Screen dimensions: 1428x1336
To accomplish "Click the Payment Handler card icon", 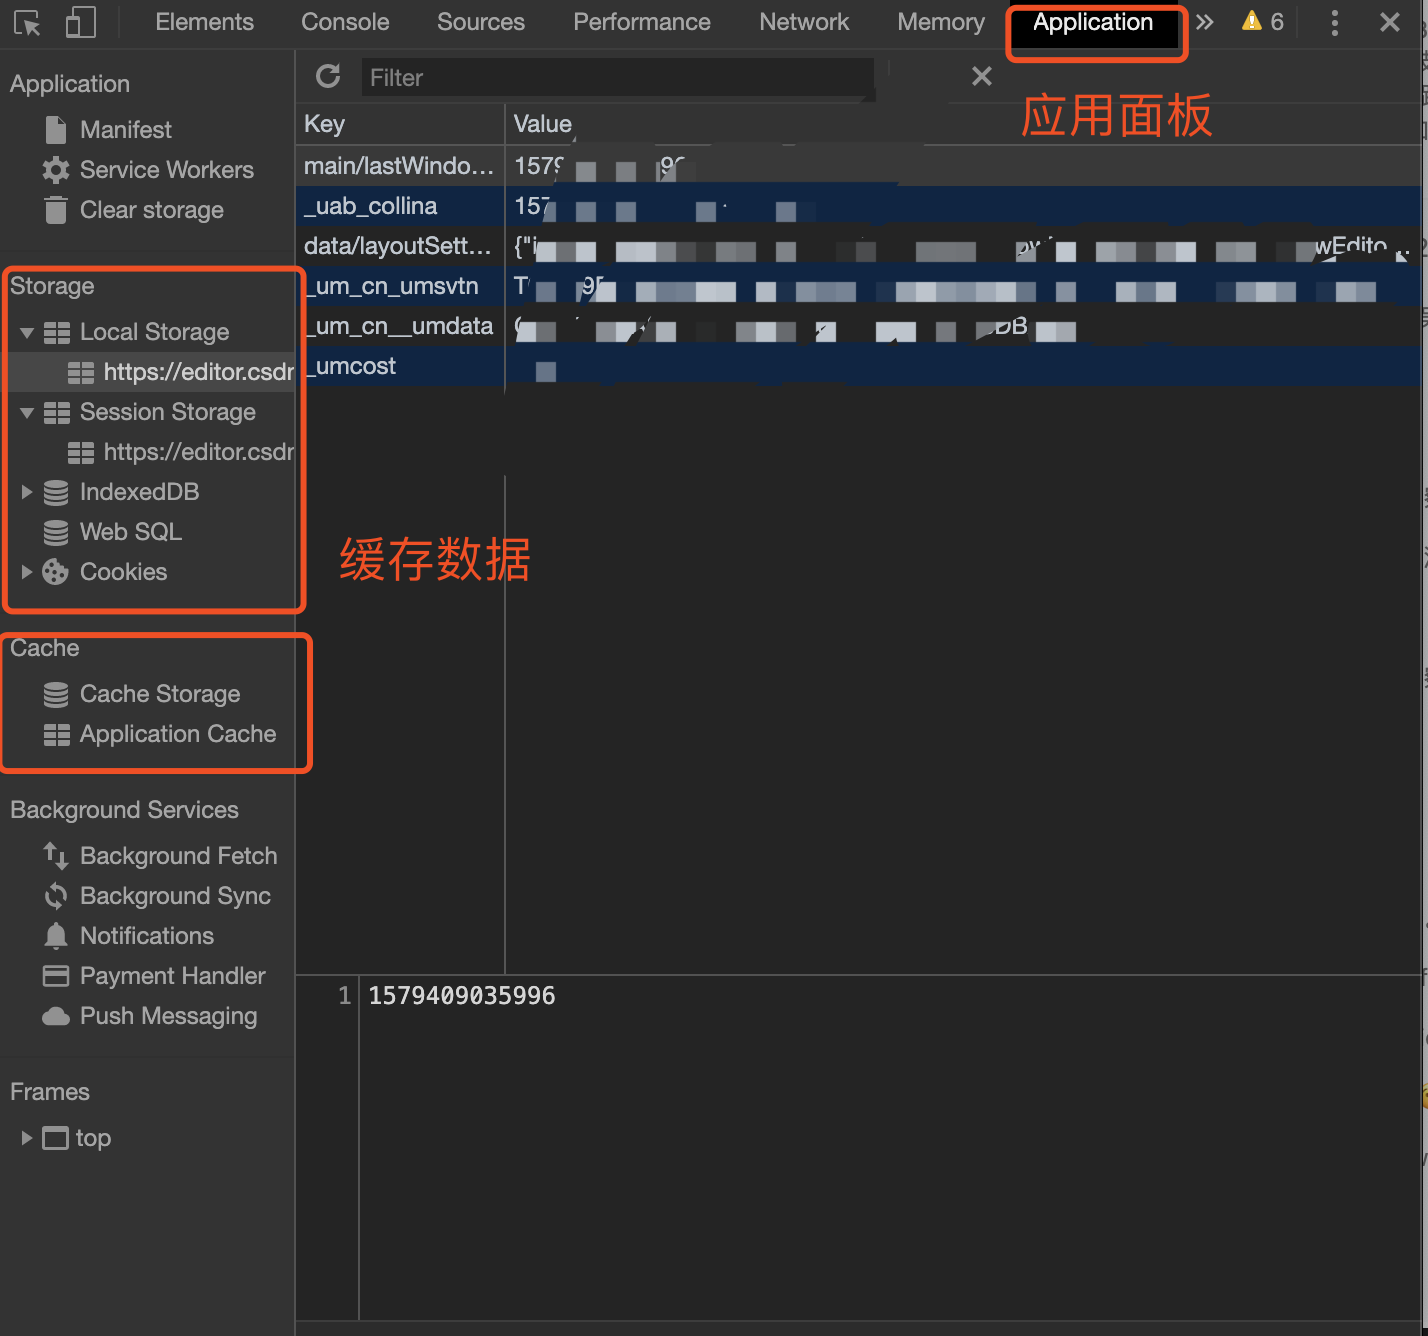I will click(x=56, y=976).
